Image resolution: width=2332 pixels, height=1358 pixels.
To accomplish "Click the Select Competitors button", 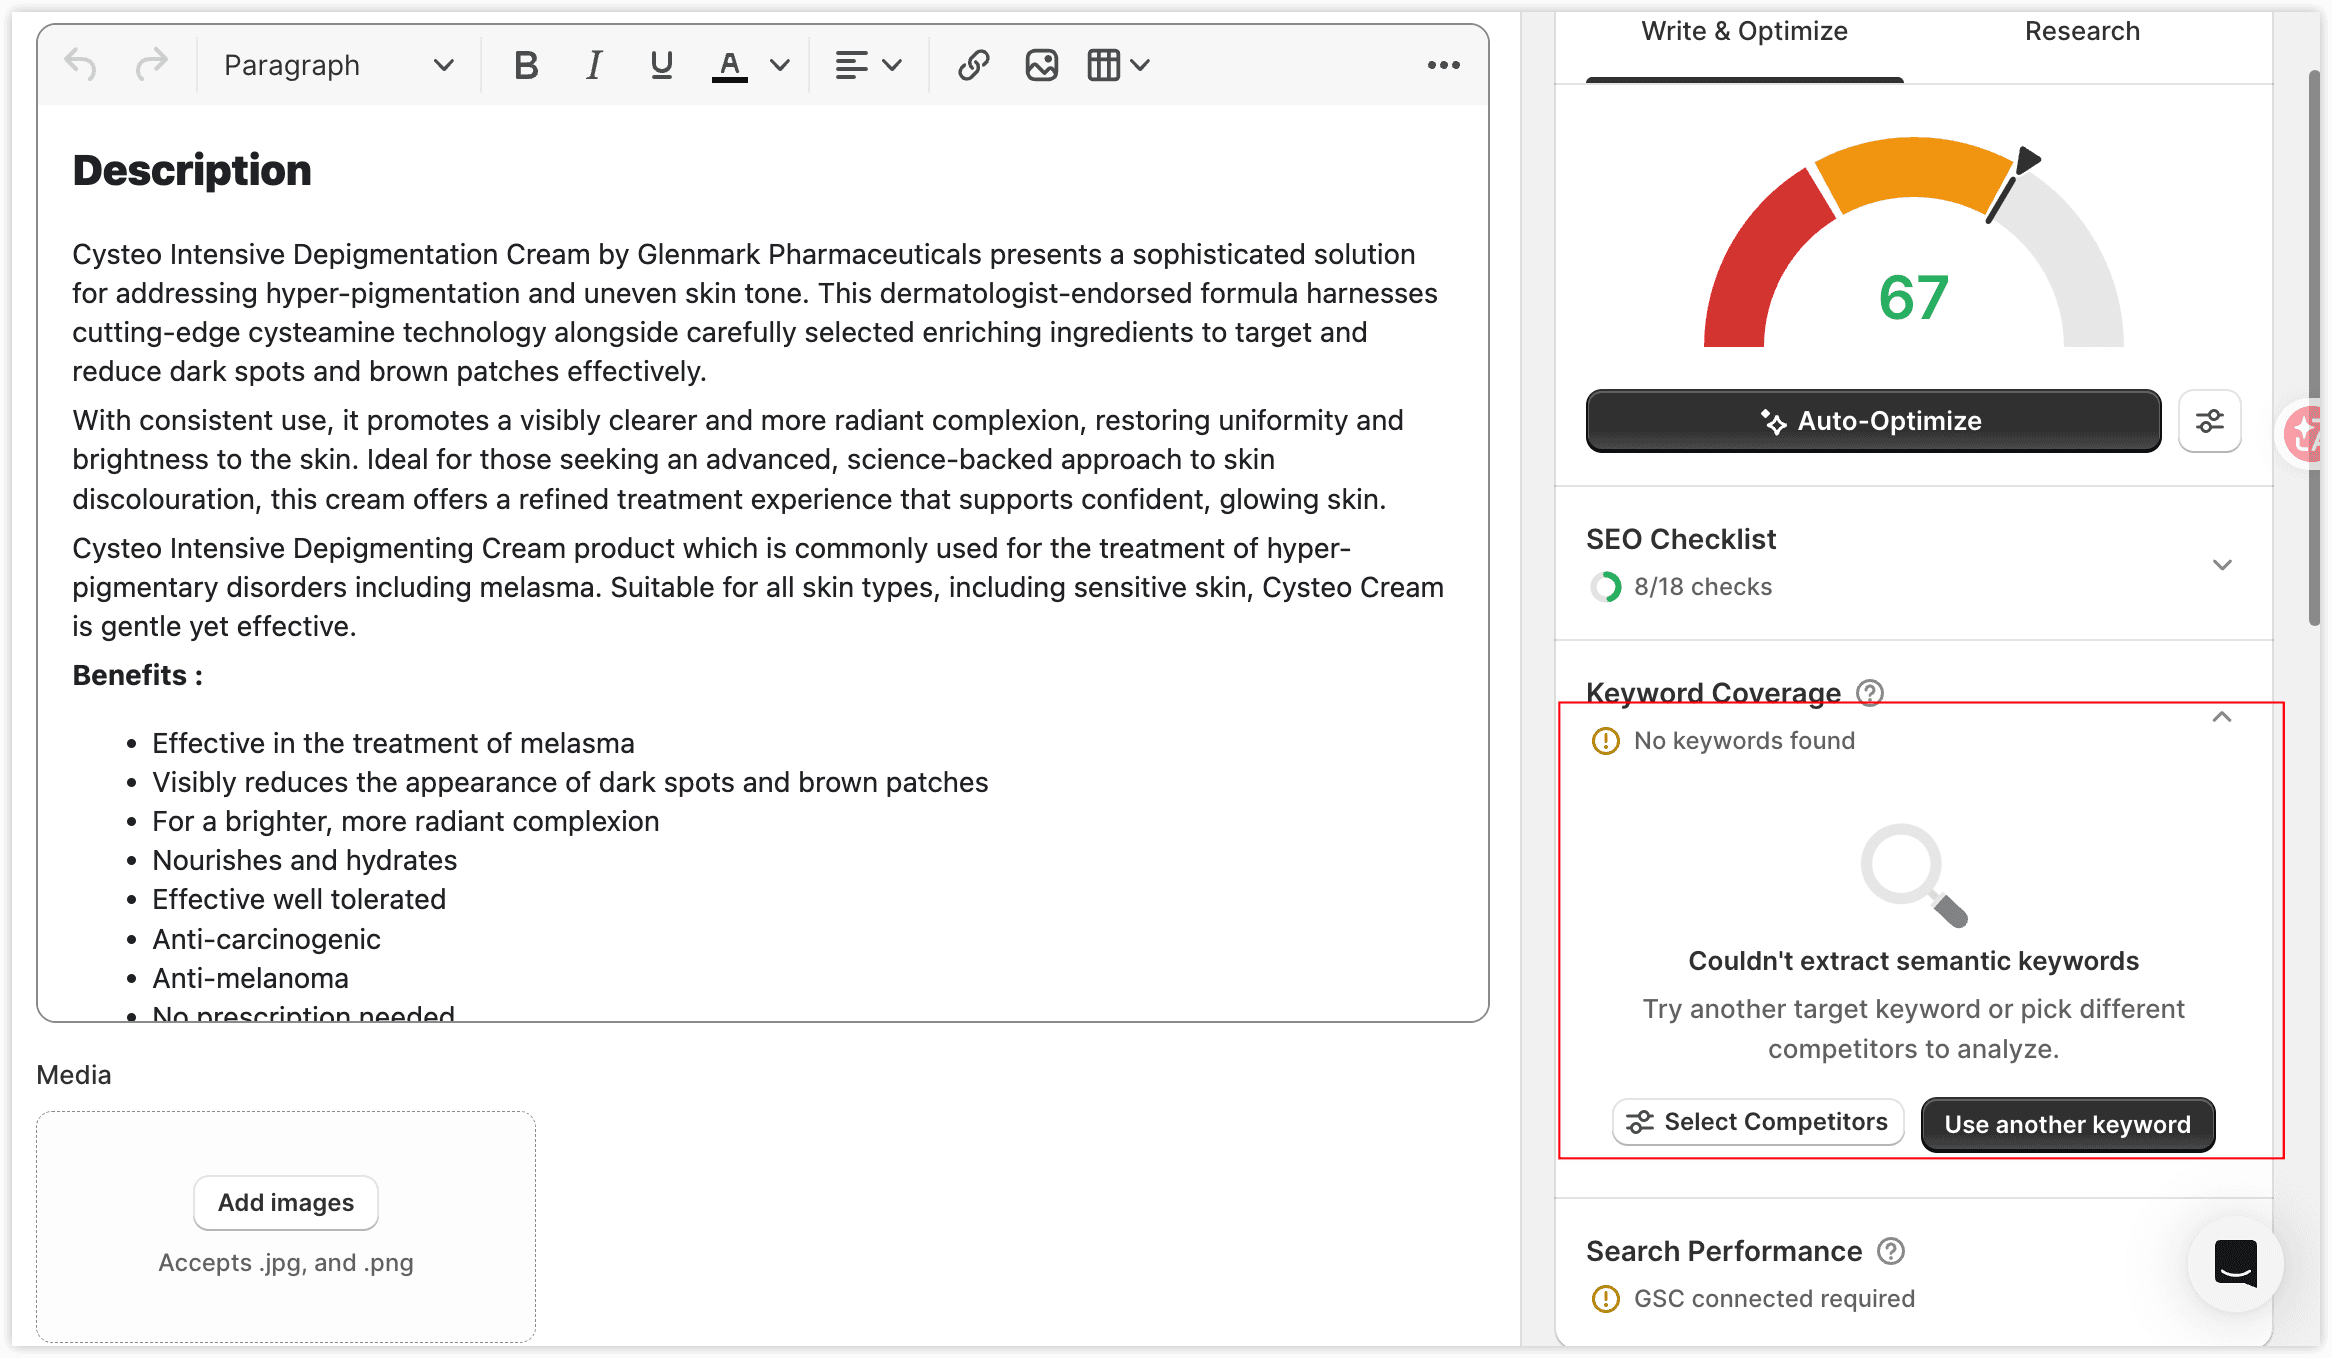I will point(1758,1122).
